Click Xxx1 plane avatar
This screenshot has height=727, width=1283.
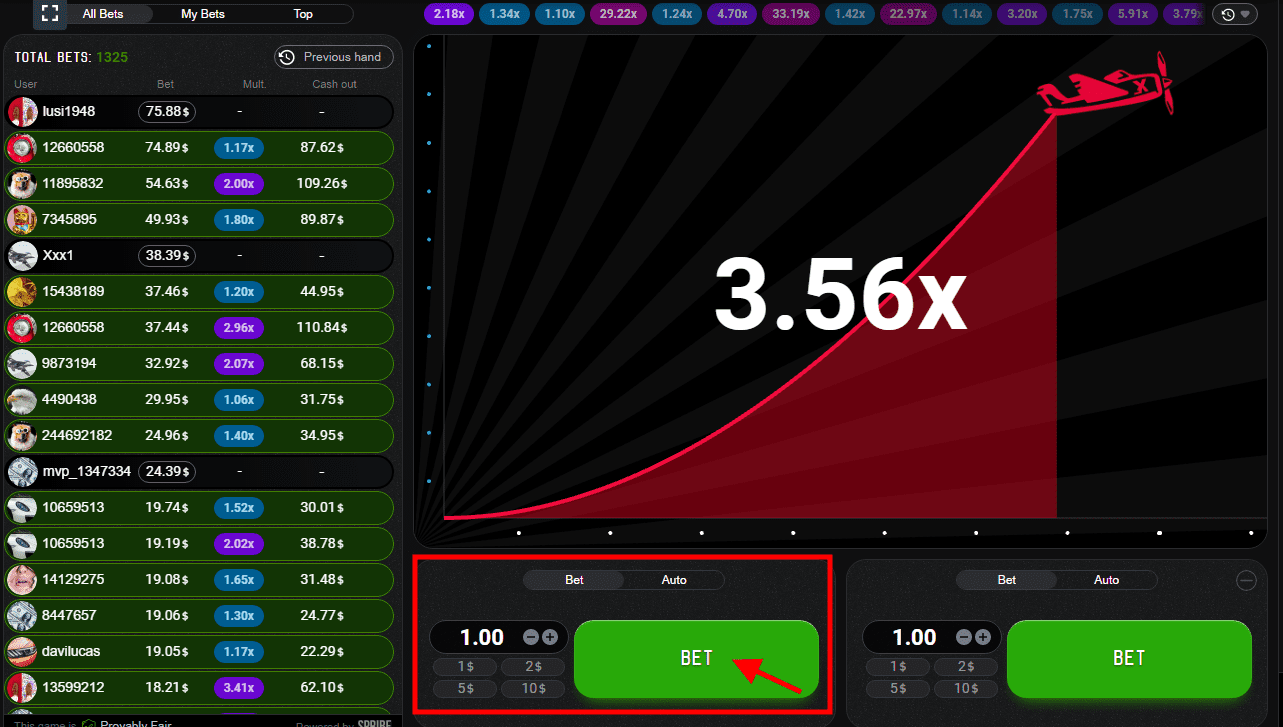[22, 255]
